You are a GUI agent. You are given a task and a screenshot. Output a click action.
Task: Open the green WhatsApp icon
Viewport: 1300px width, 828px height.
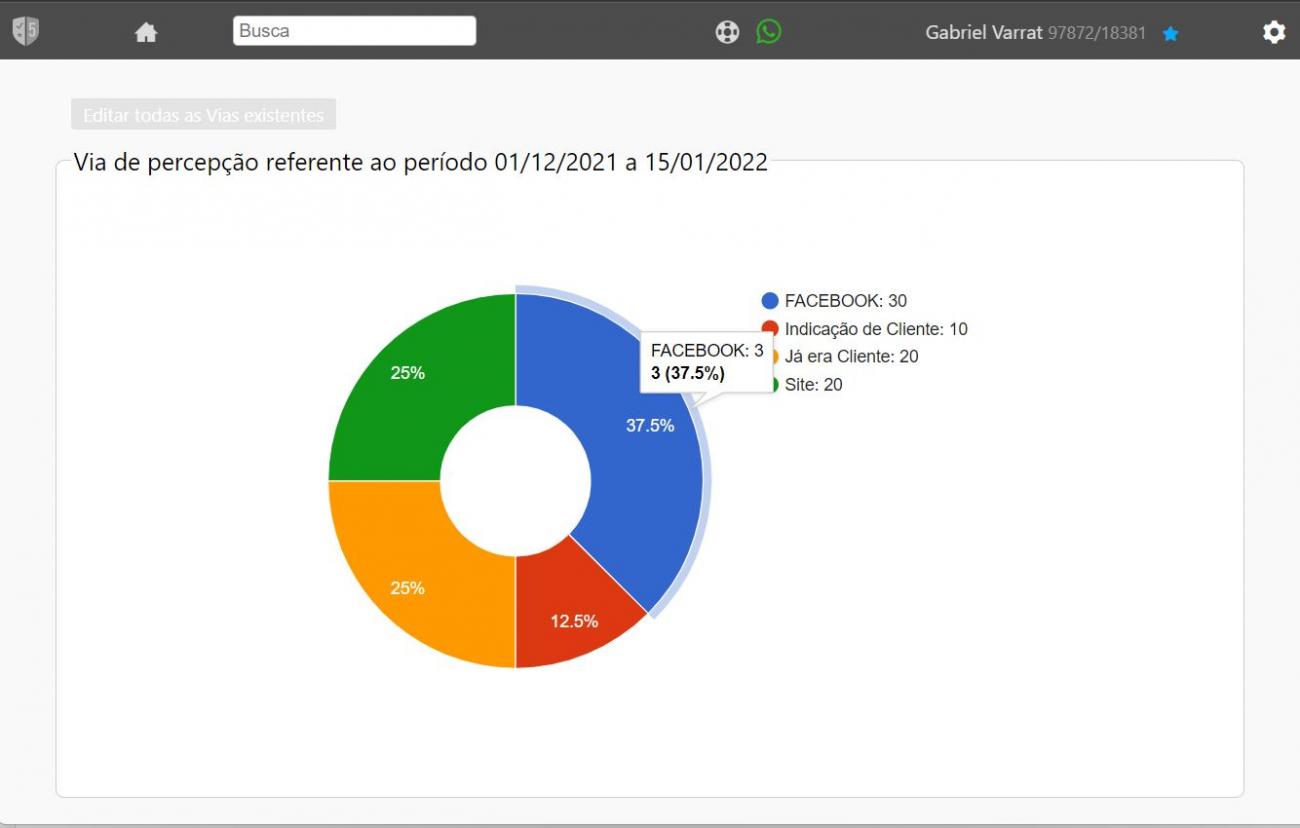pyautogui.click(x=768, y=31)
